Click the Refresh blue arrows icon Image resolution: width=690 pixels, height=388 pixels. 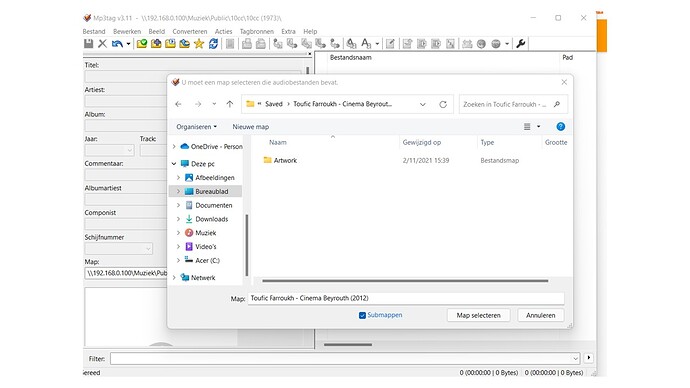click(x=213, y=44)
